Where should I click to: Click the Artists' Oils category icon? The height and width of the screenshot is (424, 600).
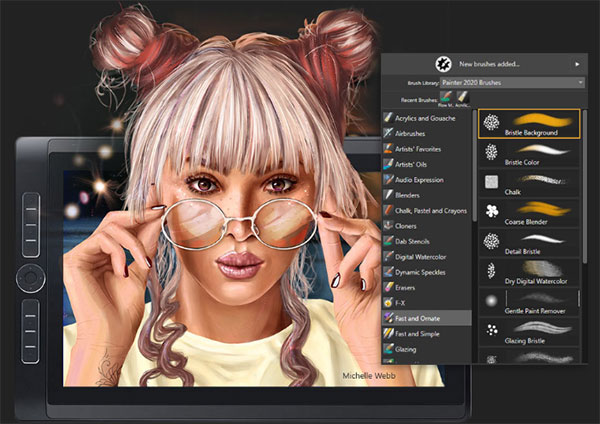point(388,164)
